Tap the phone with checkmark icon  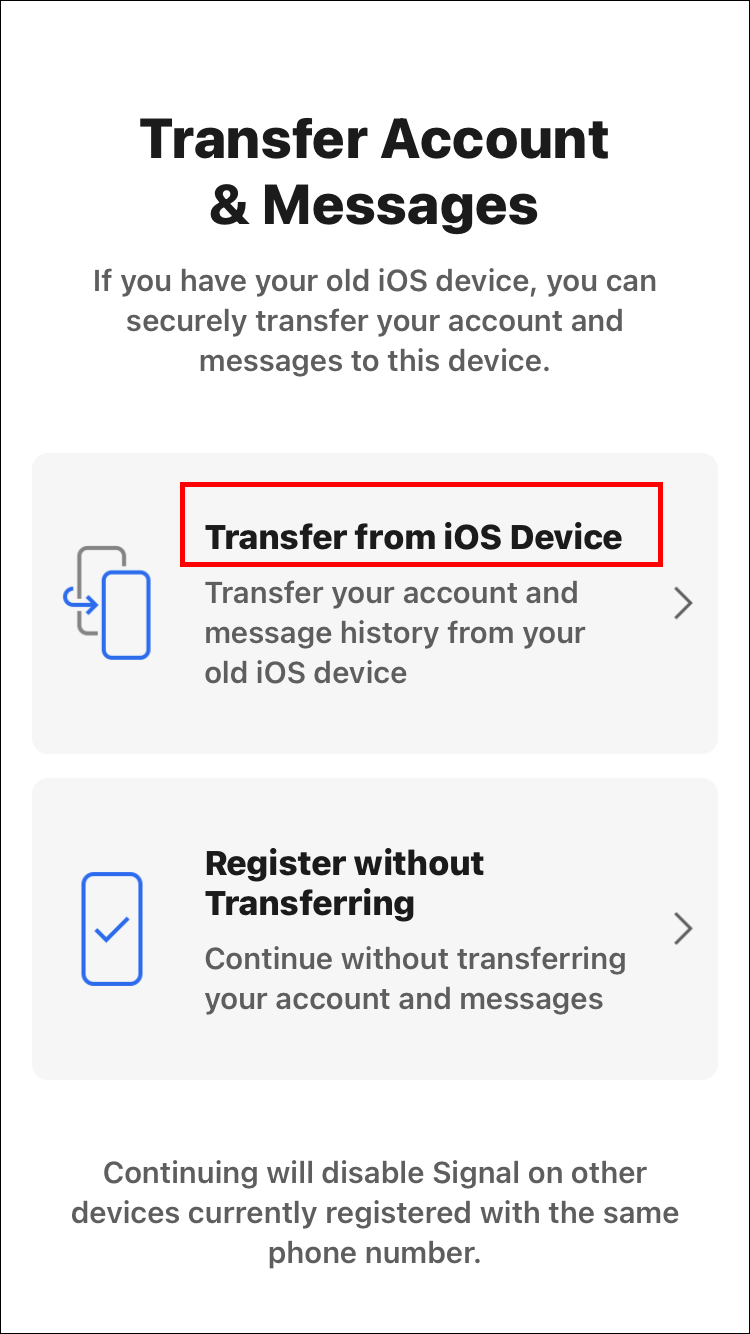111,928
